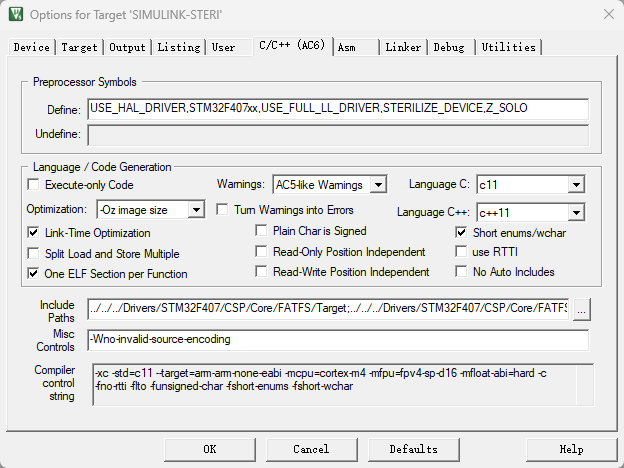
Task: Open Help for this dialog
Action: tap(571, 449)
